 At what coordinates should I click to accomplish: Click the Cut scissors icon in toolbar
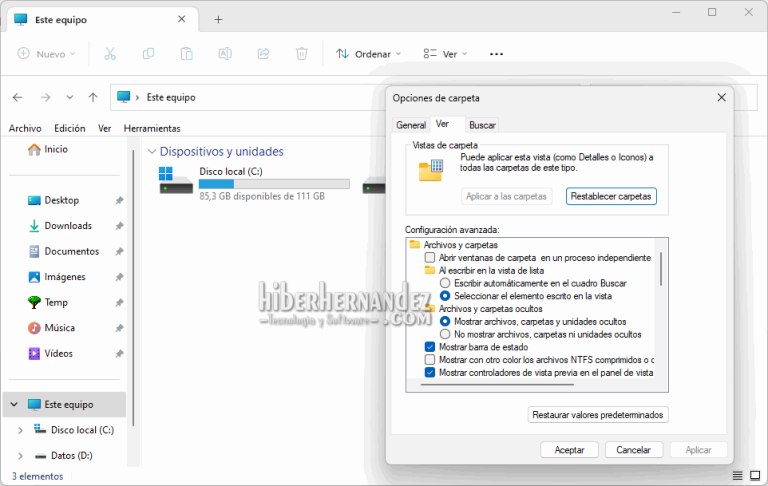coord(110,54)
